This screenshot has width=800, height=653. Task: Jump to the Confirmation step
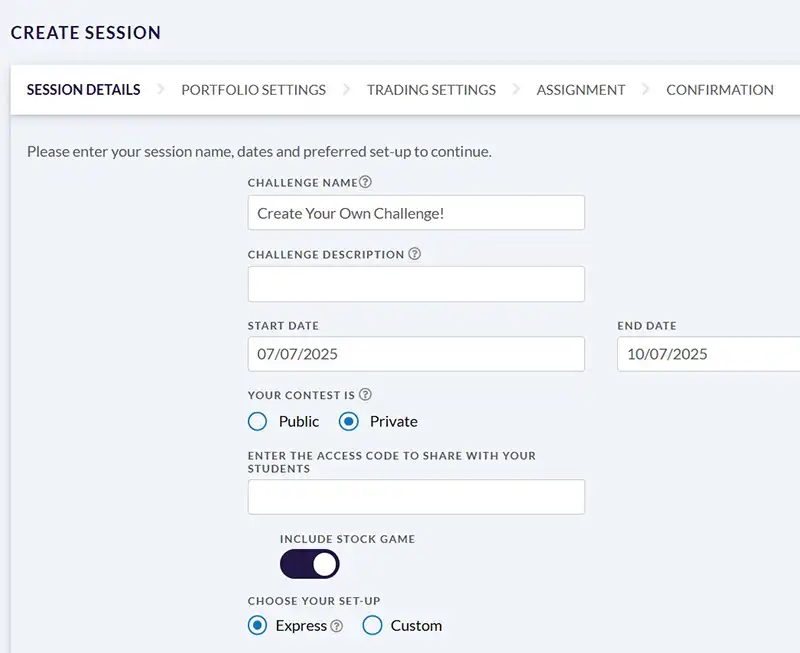[x=720, y=90]
